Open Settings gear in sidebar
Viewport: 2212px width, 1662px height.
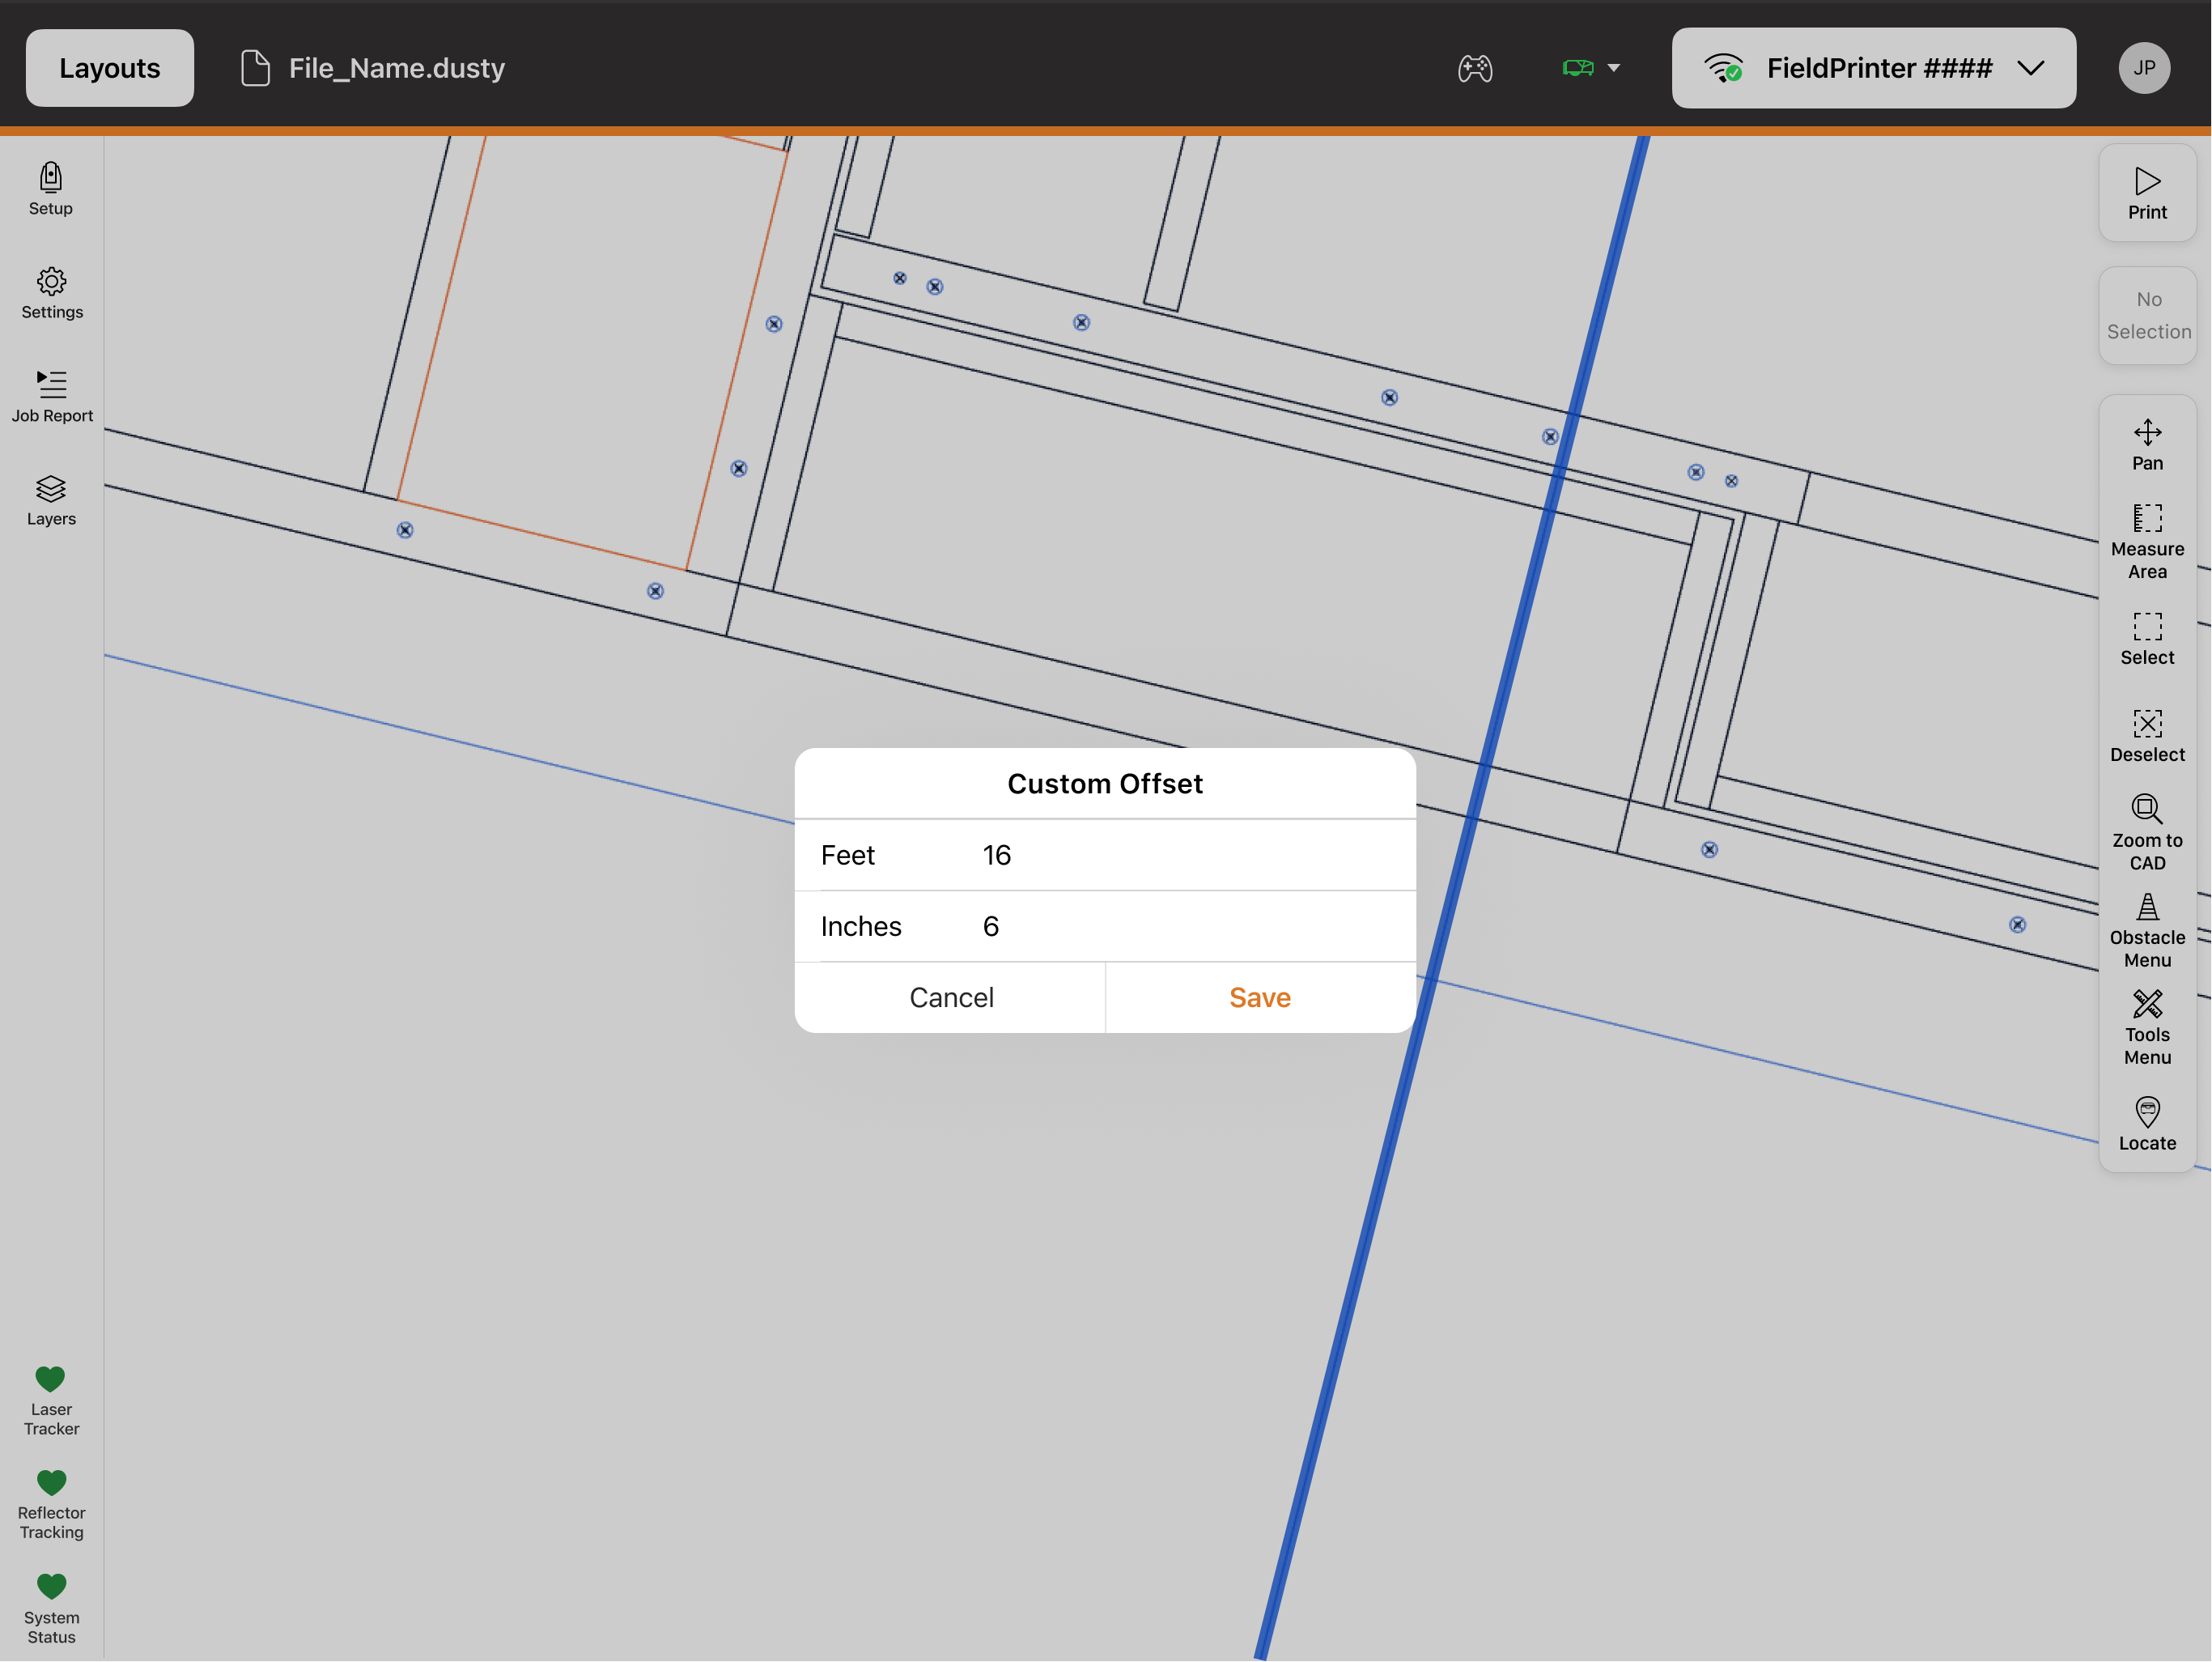pos(52,293)
